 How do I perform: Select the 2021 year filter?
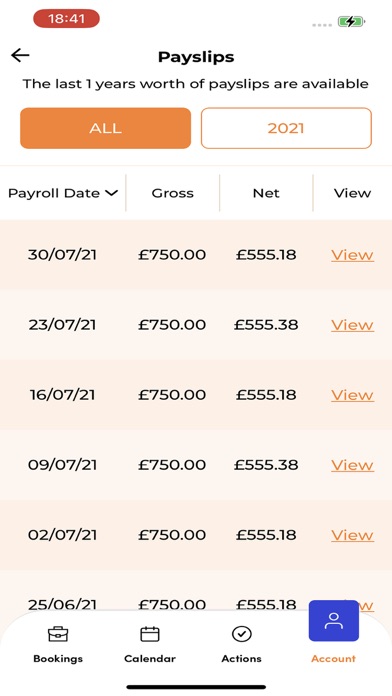286,128
